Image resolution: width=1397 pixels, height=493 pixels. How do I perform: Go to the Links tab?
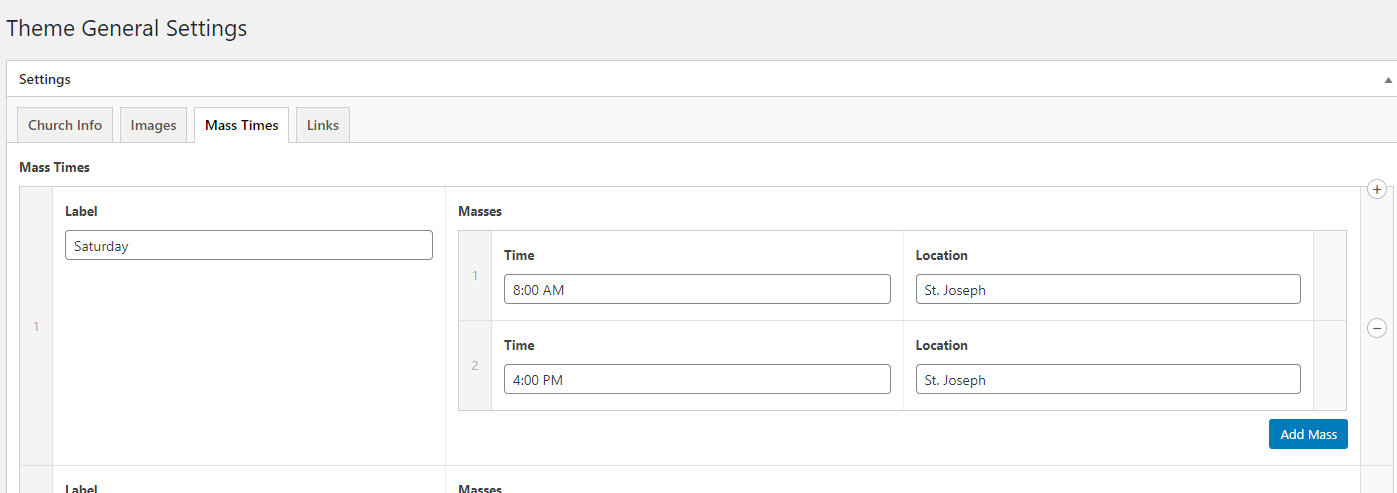(323, 125)
